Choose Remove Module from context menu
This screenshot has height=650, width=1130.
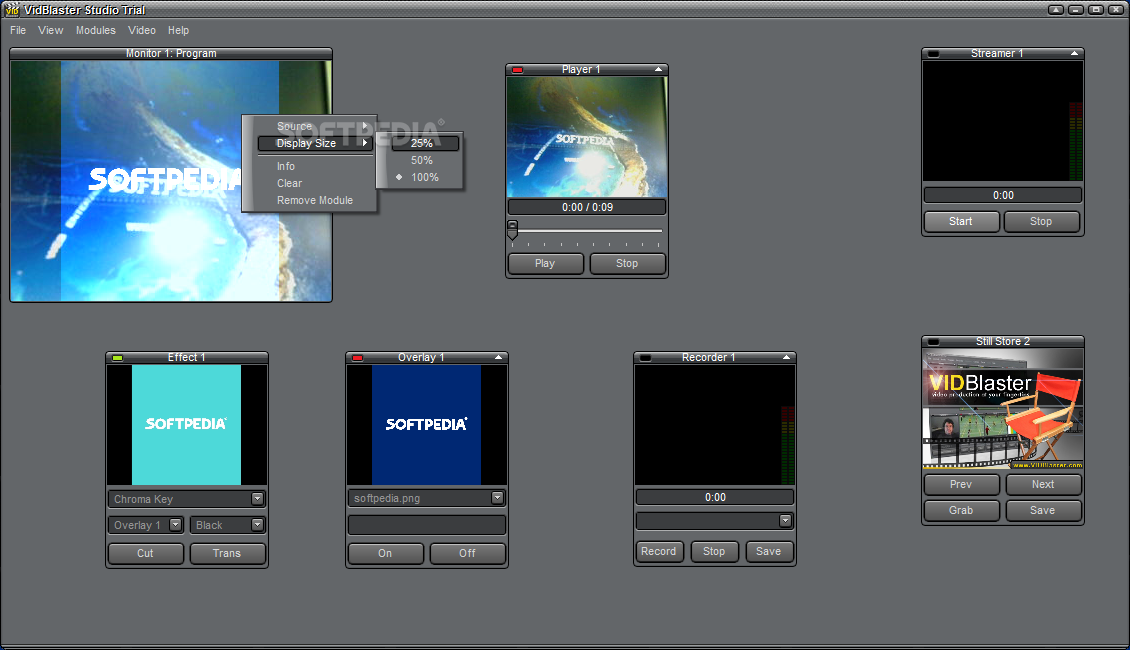(x=315, y=200)
